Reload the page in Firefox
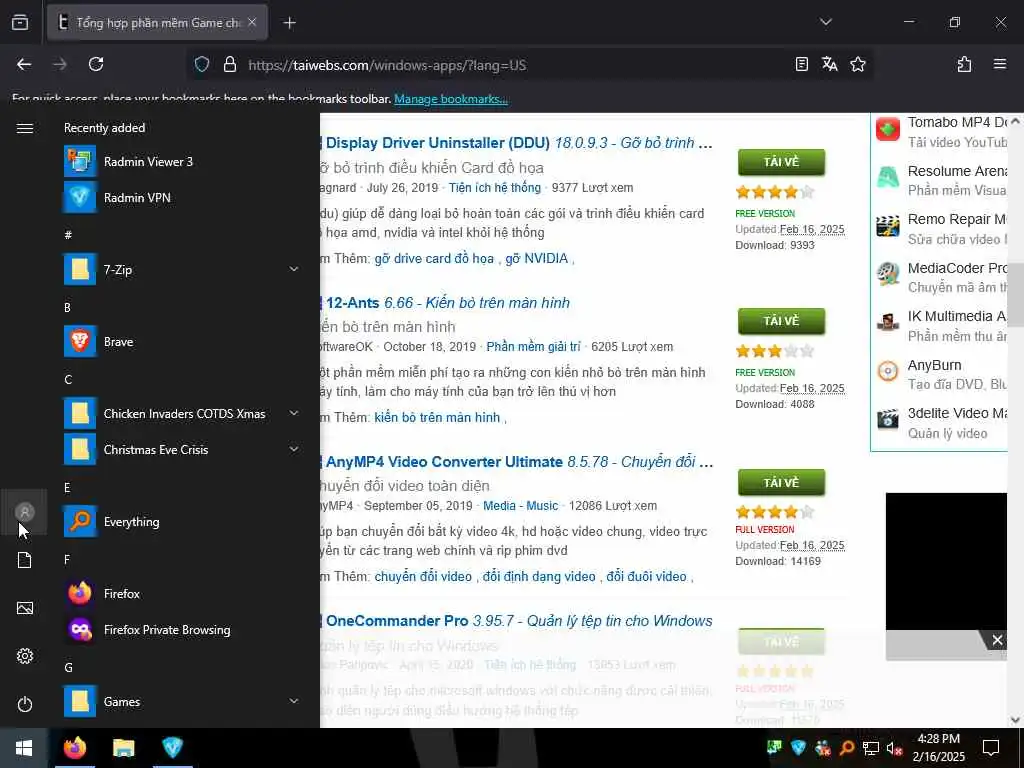This screenshot has height=768, width=1024. [x=96, y=64]
